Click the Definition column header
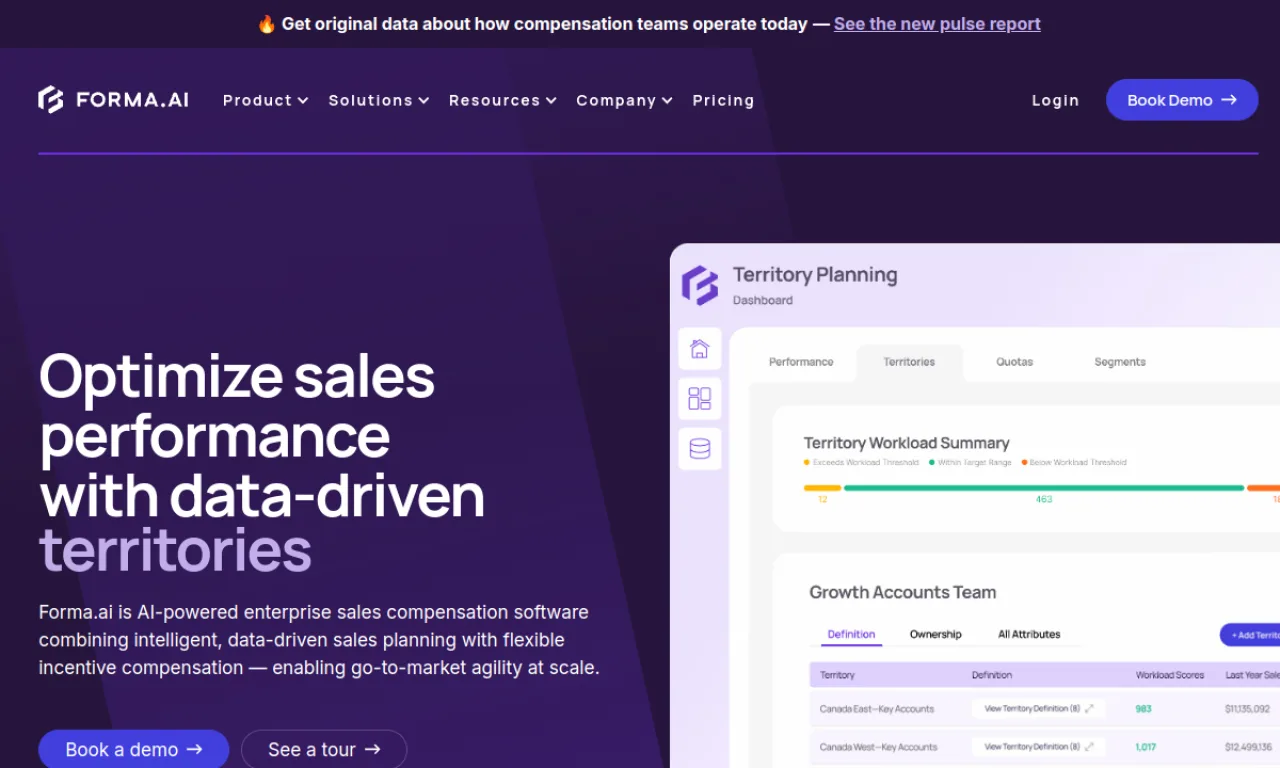 (x=992, y=675)
